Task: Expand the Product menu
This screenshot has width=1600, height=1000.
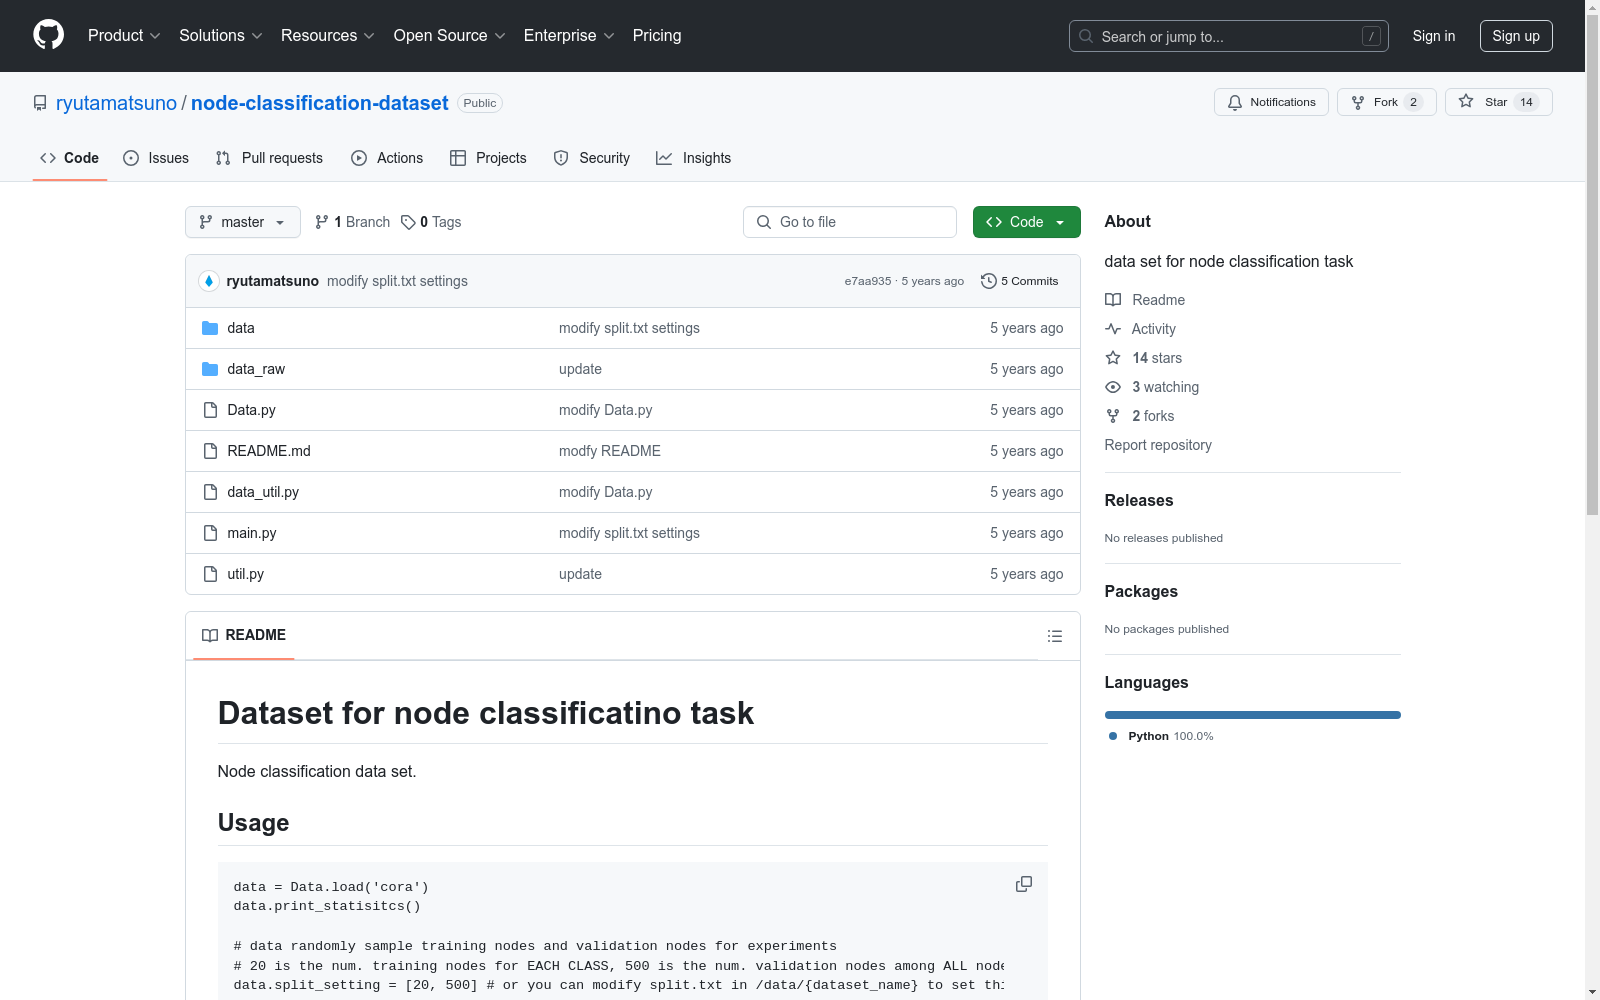Action: tap(124, 36)
